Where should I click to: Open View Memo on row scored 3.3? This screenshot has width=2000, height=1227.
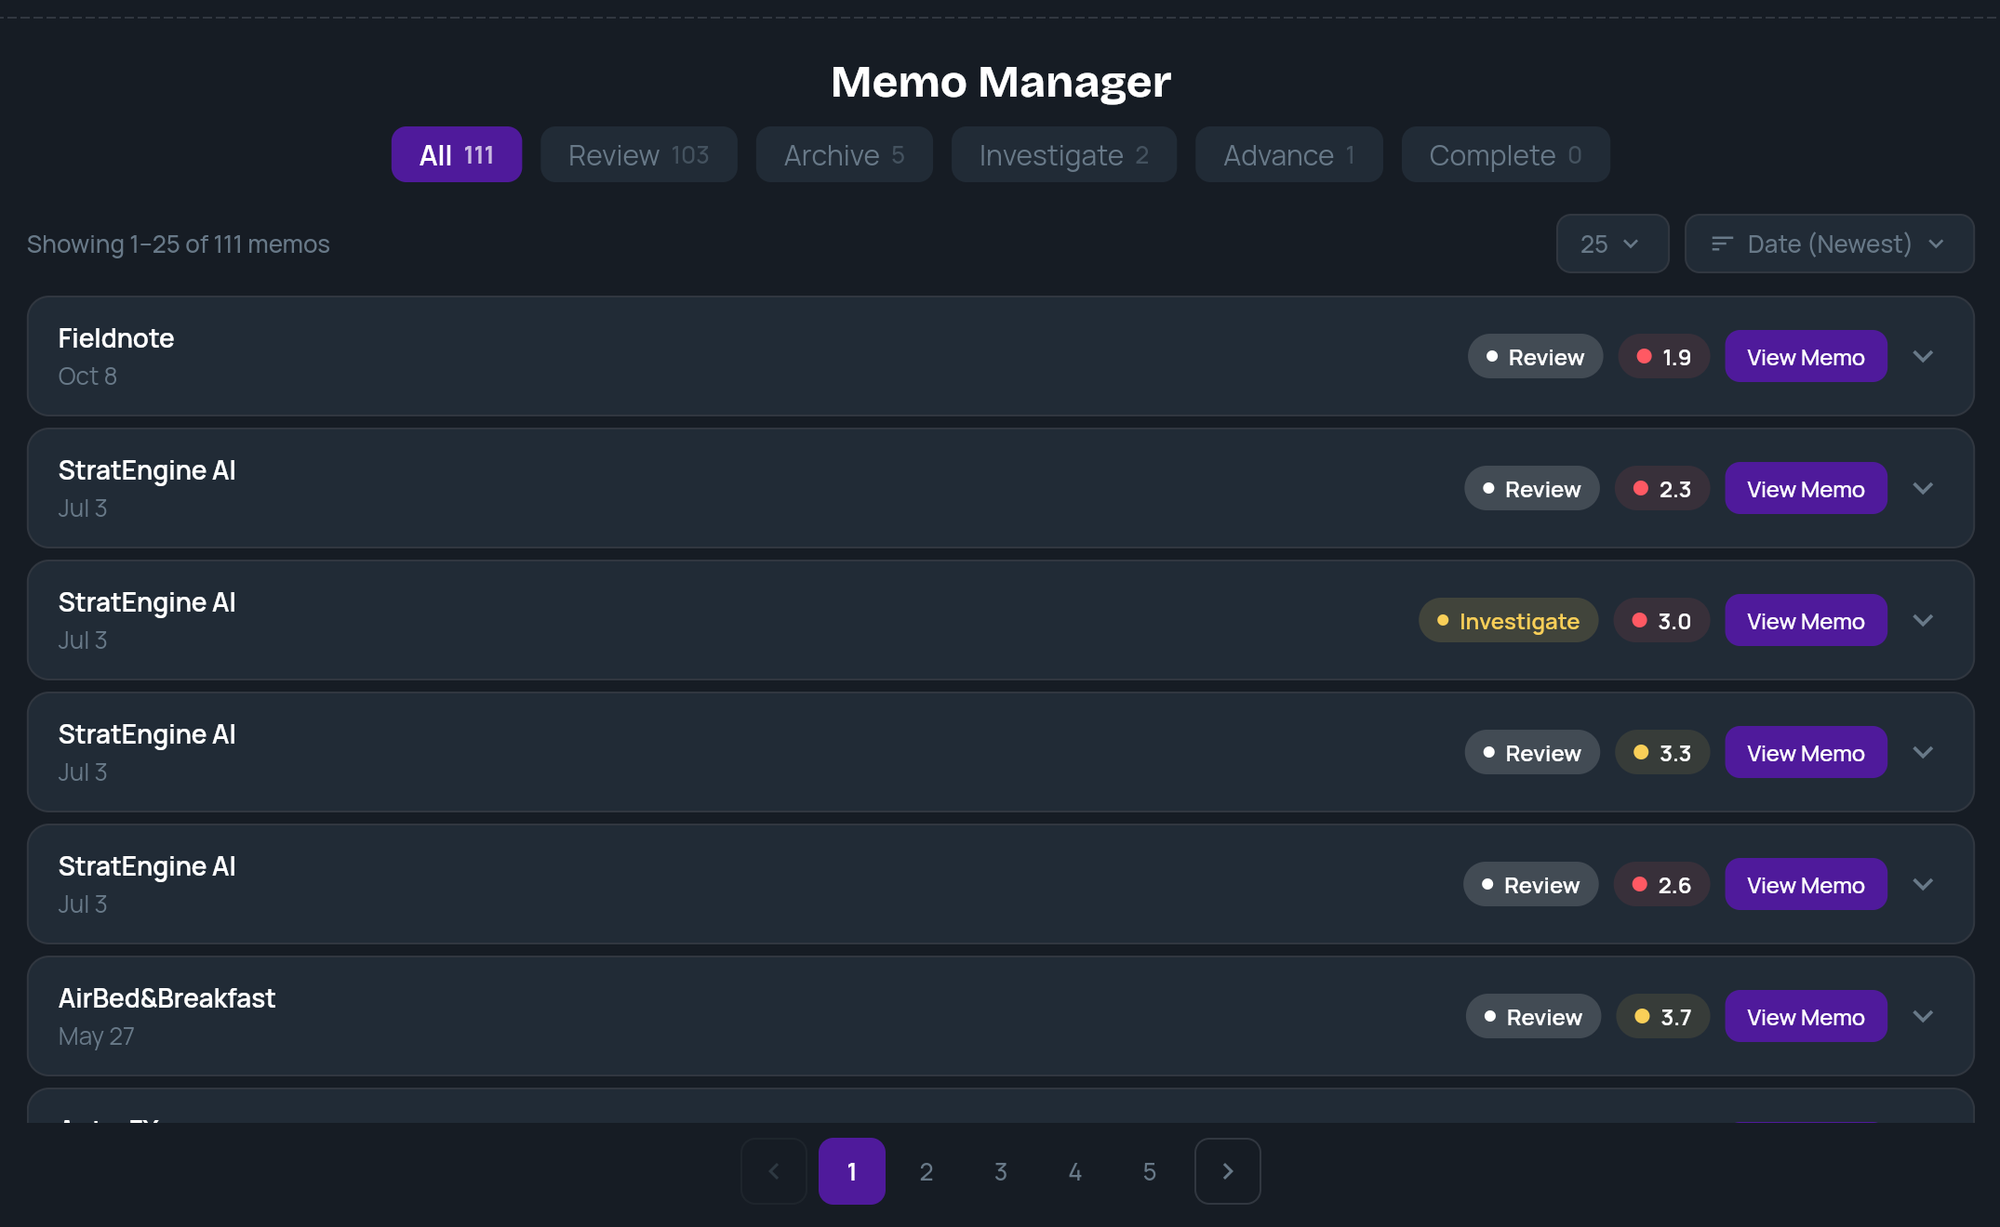1806,752
